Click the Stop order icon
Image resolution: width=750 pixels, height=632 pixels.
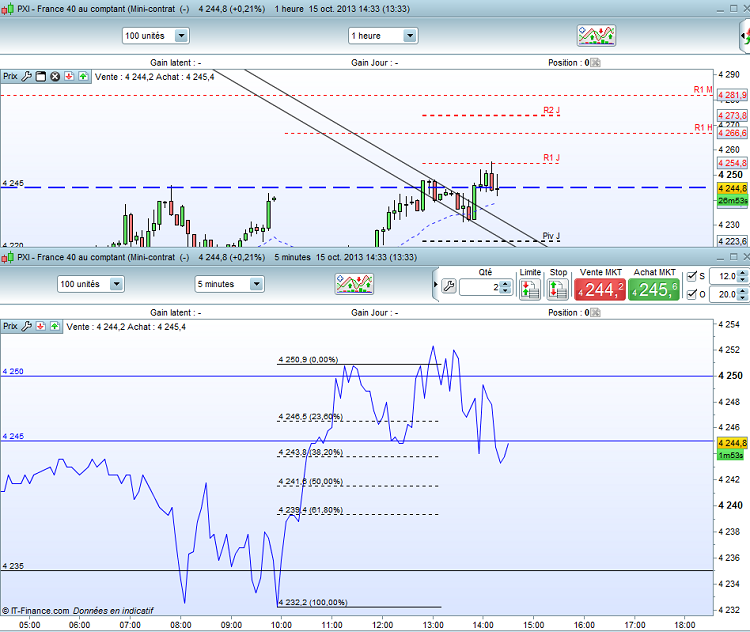coord(558,289)
